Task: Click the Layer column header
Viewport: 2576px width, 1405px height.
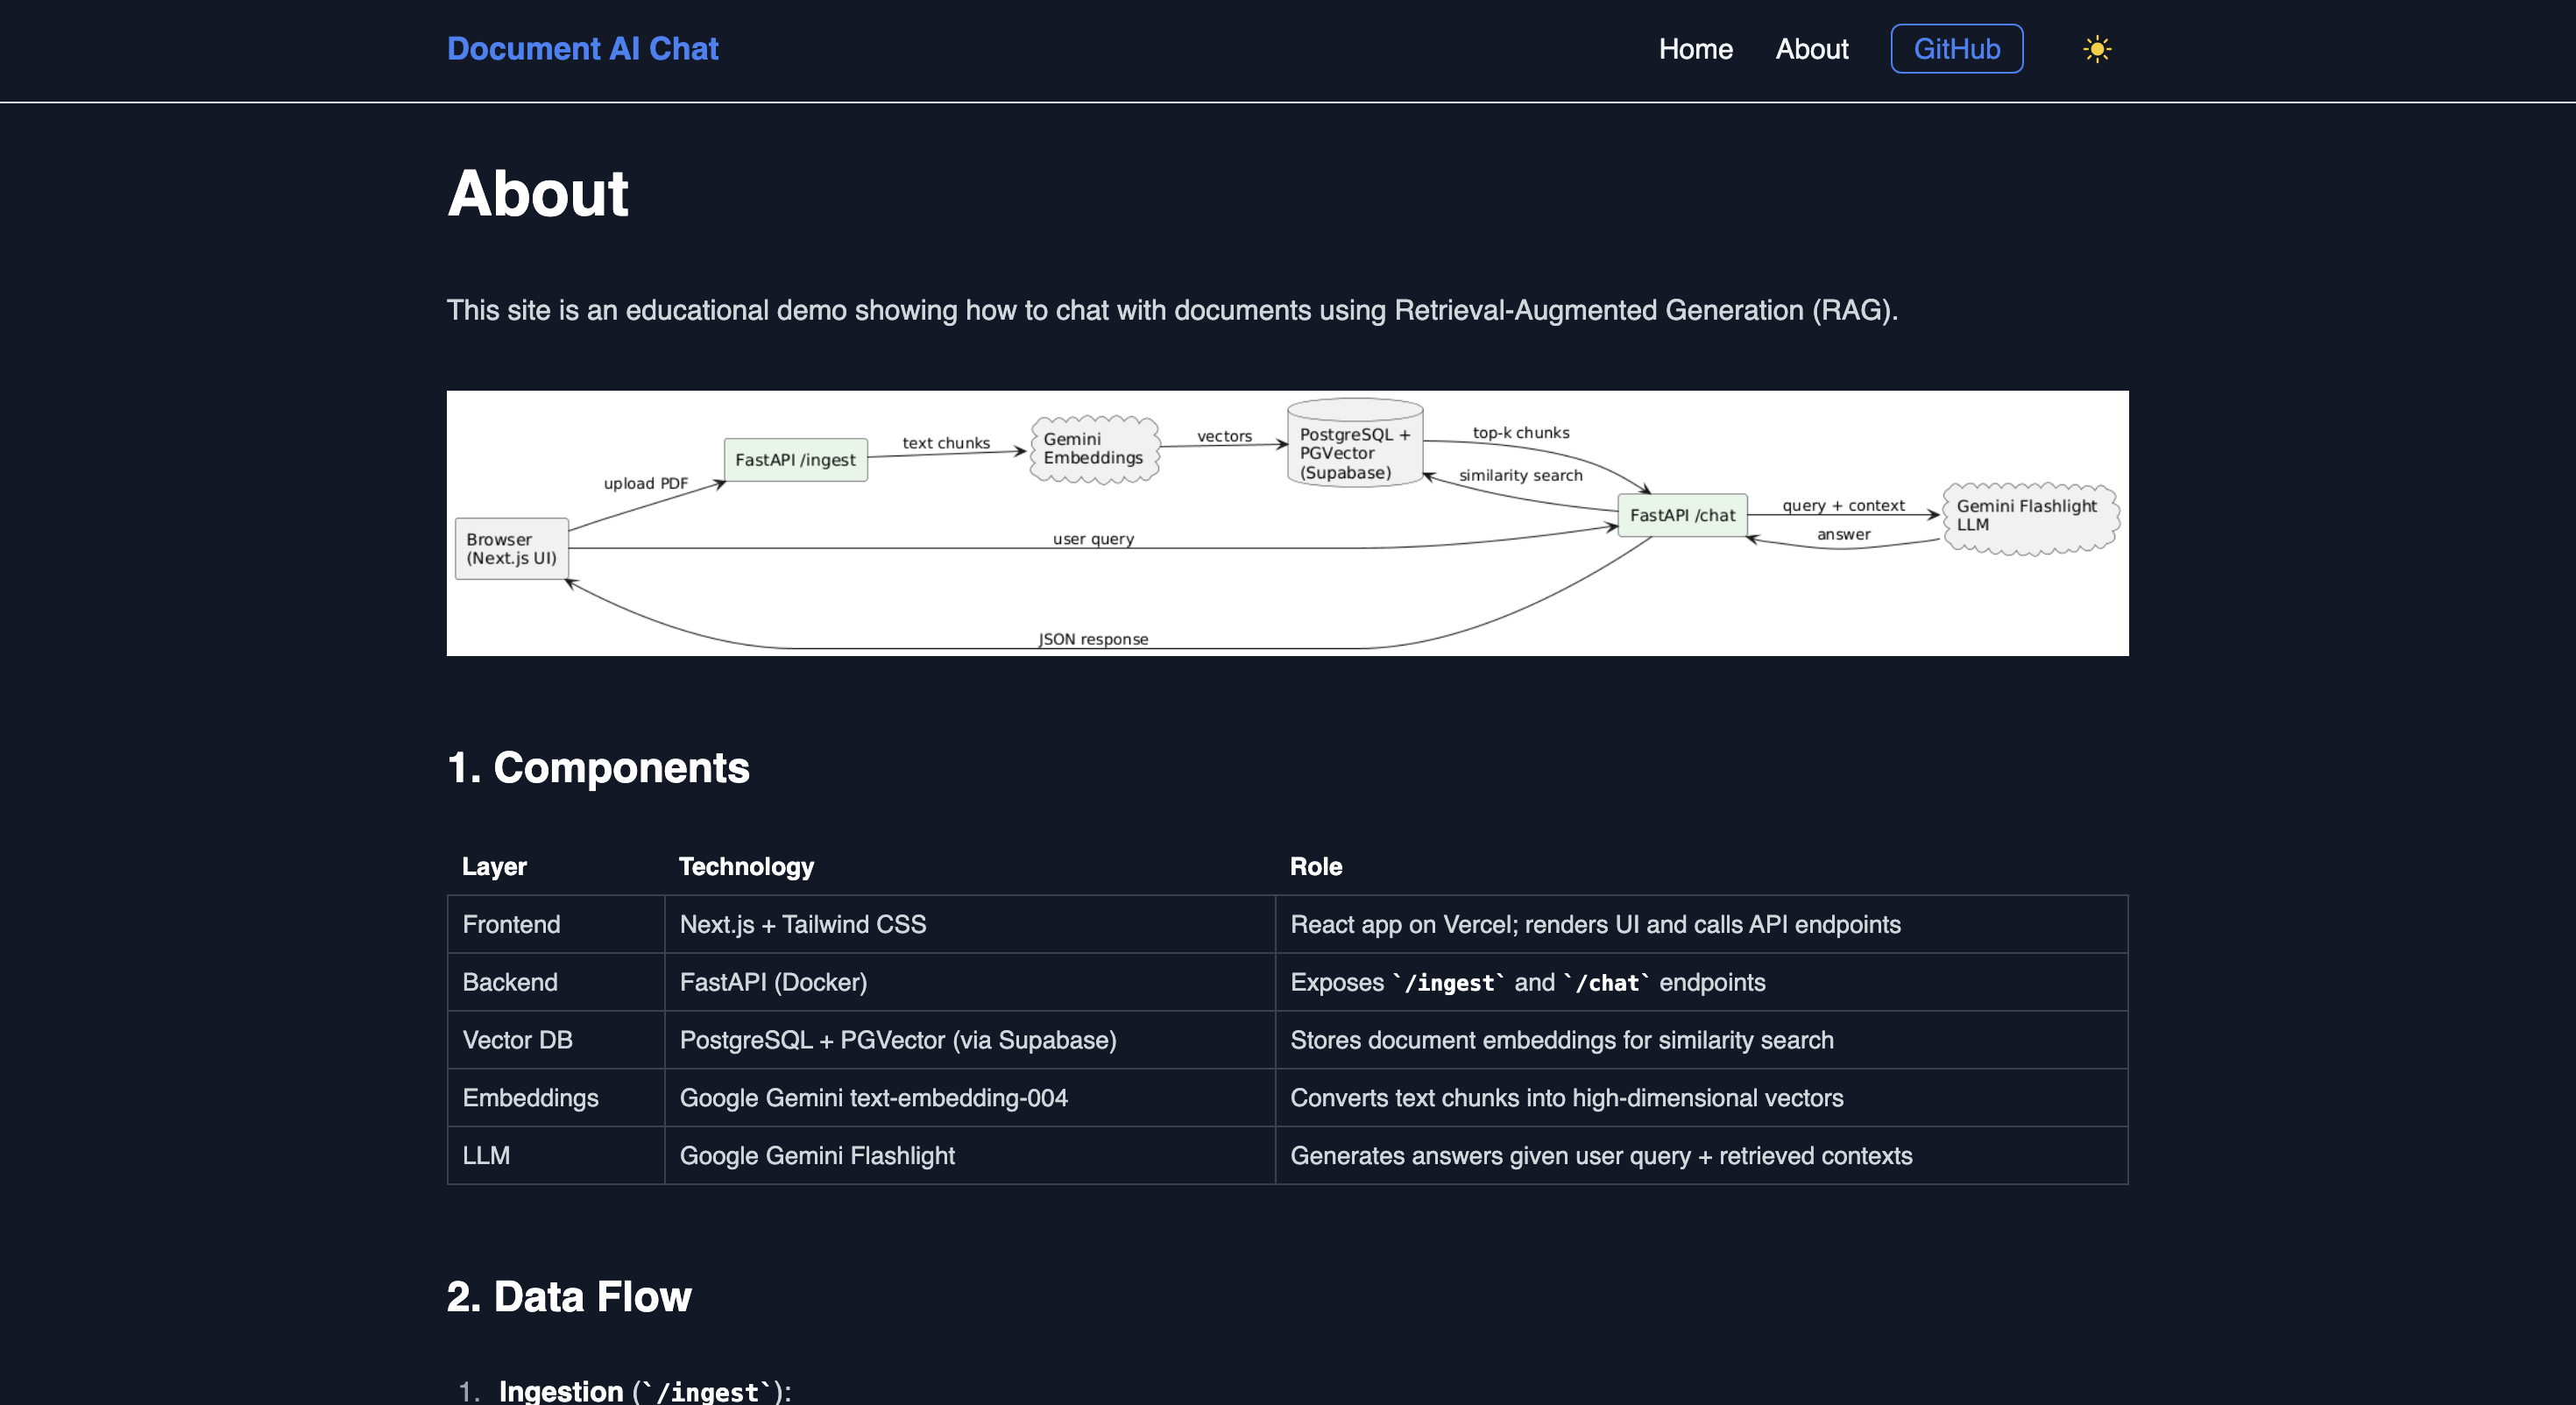Action: 494,866
